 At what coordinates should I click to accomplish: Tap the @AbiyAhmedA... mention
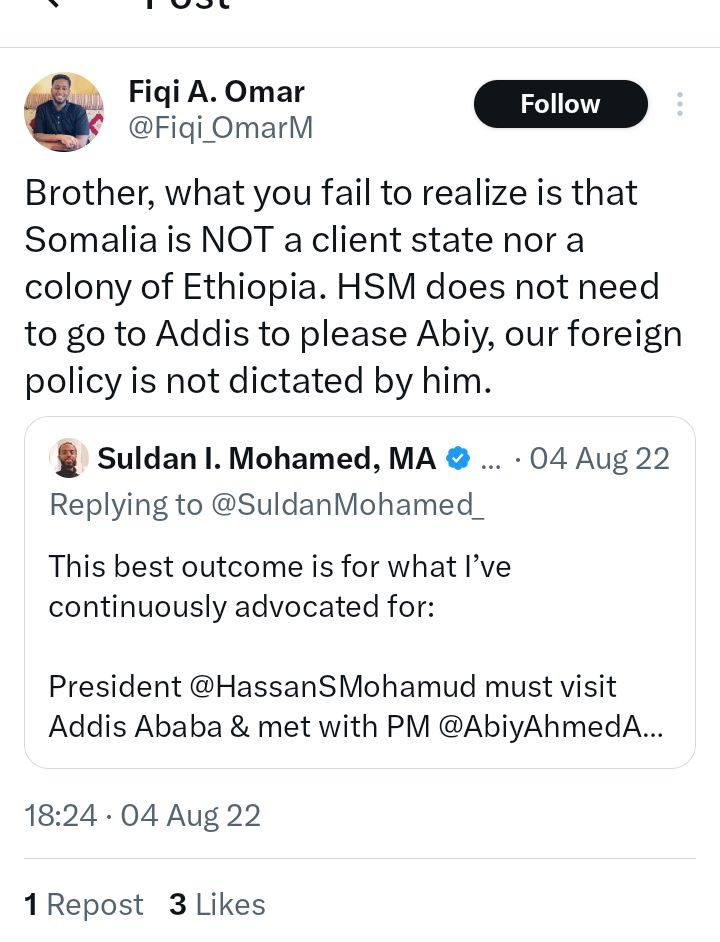tap(551, 726)
